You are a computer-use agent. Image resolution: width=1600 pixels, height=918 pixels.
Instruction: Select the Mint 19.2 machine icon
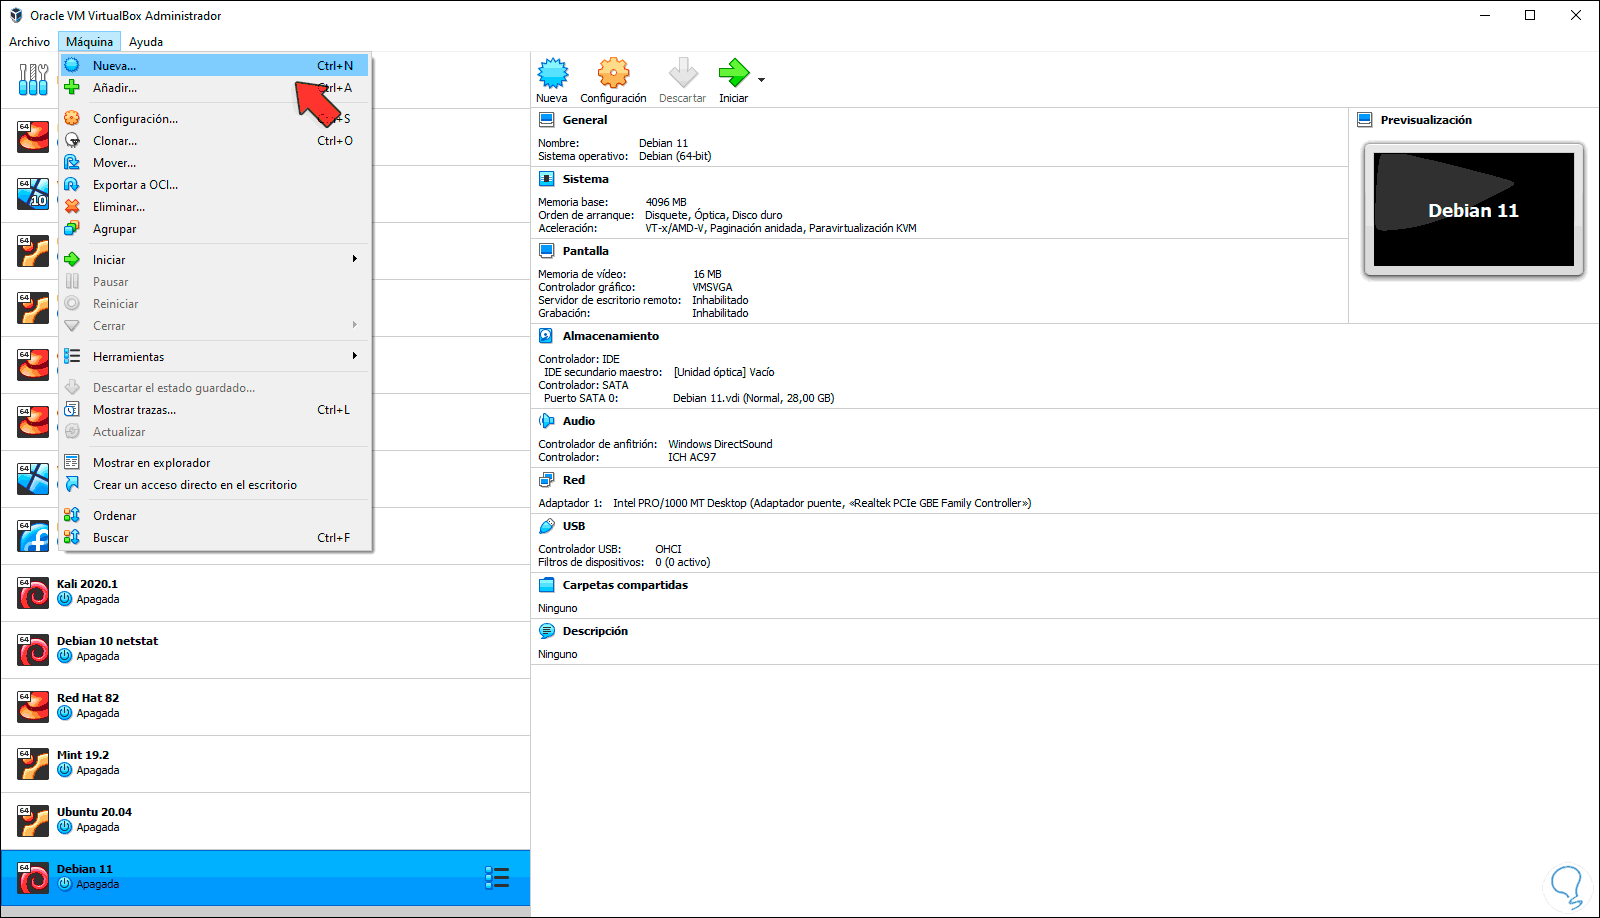(x=33, y=764)
